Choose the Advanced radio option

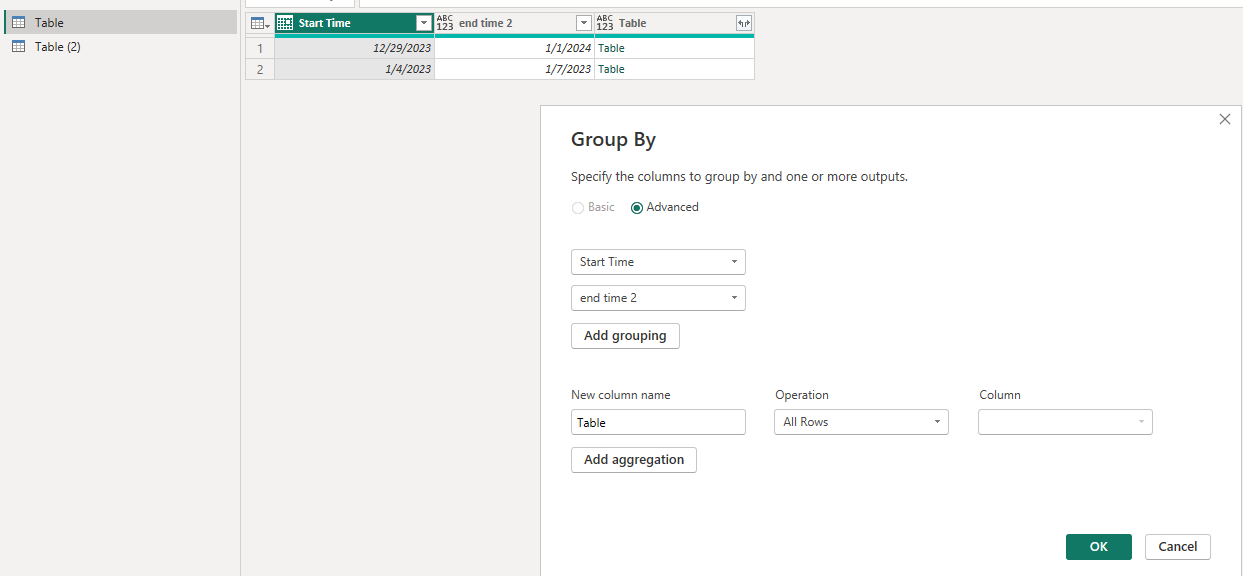[636, 207]
